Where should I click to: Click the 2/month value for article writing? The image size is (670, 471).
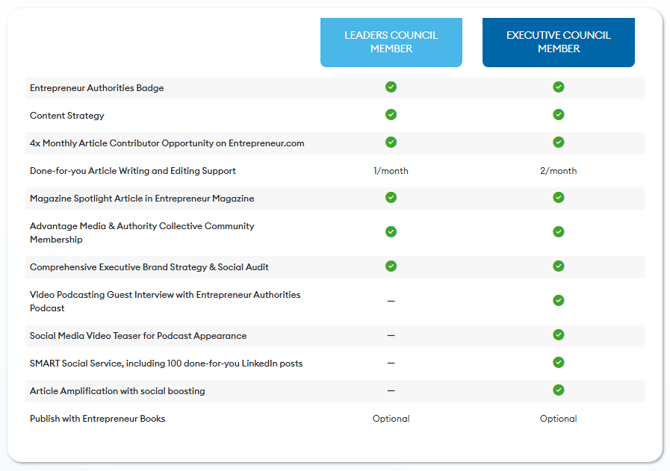point(558,171)
